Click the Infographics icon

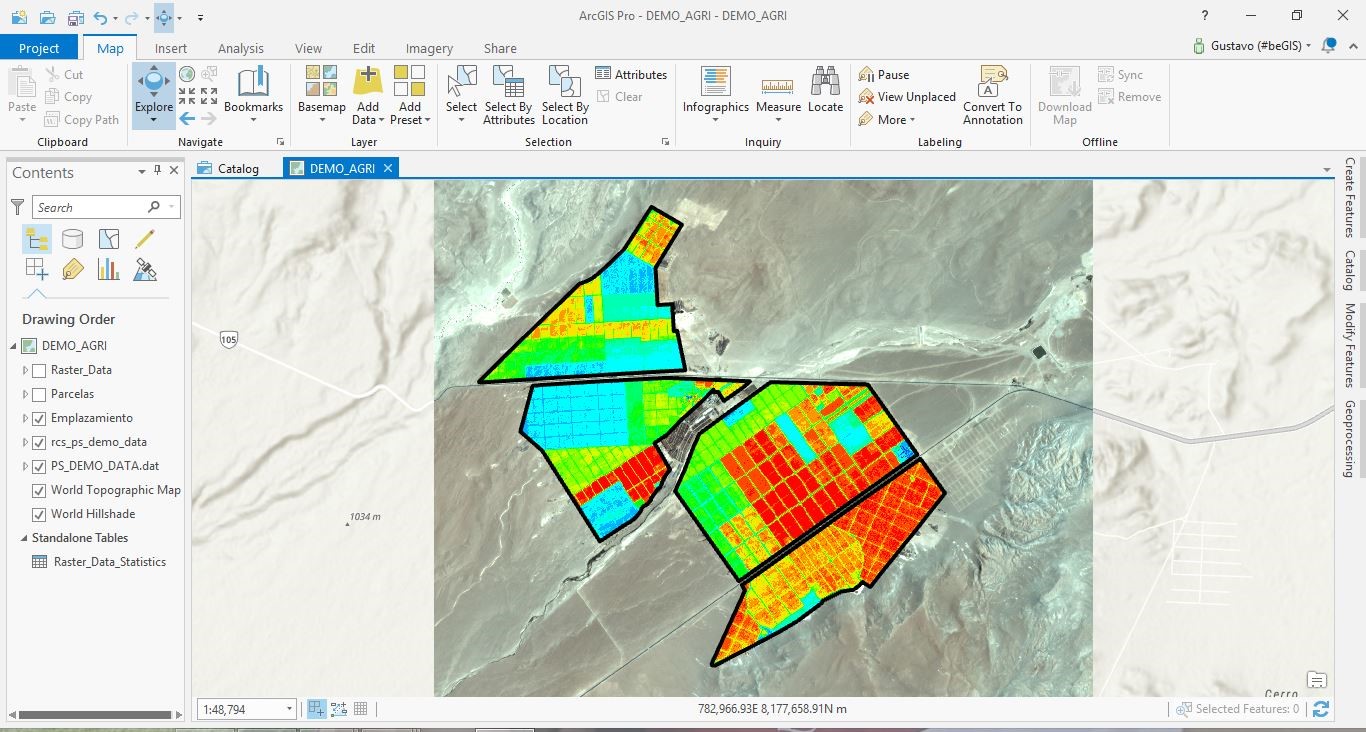pos(715,84)
